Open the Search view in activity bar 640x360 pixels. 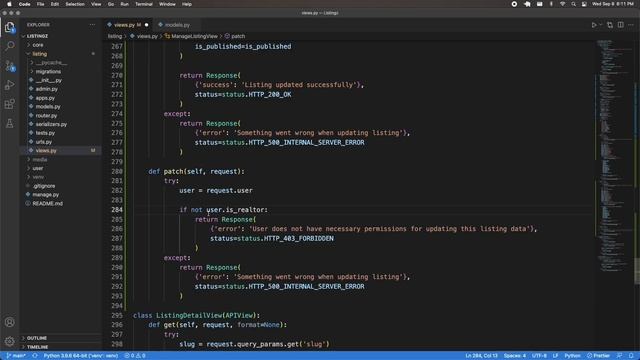point(10,46)
